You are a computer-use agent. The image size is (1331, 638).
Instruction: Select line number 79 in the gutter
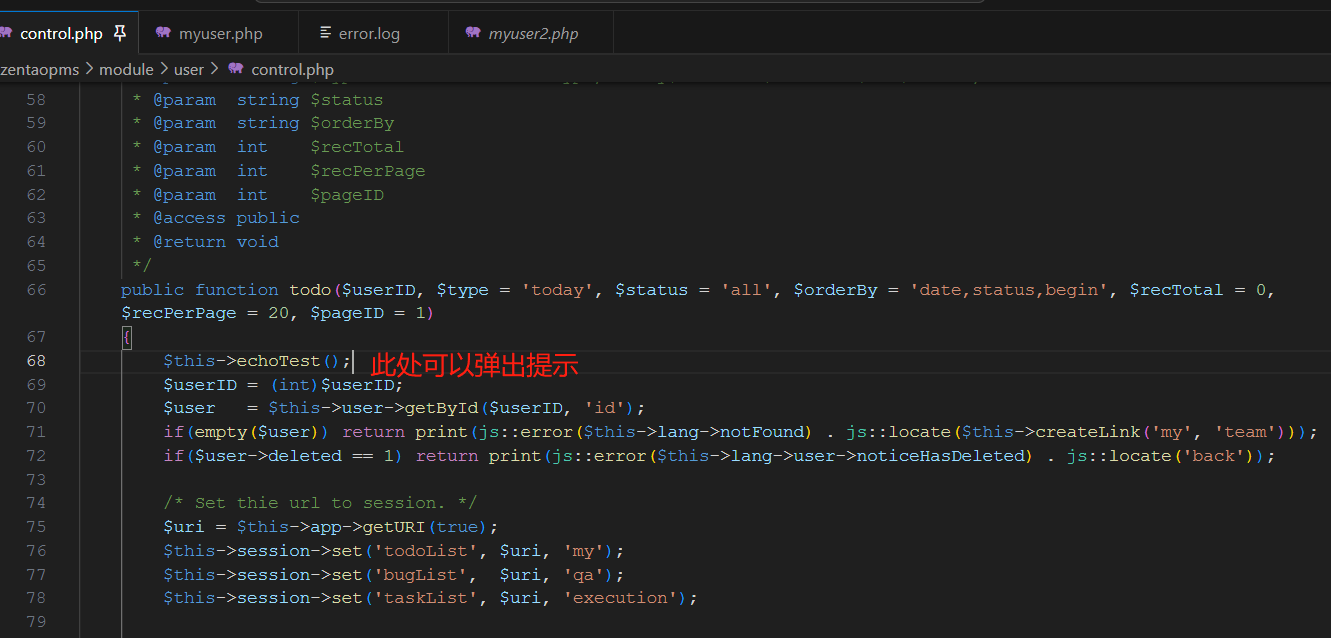point(36,622)
